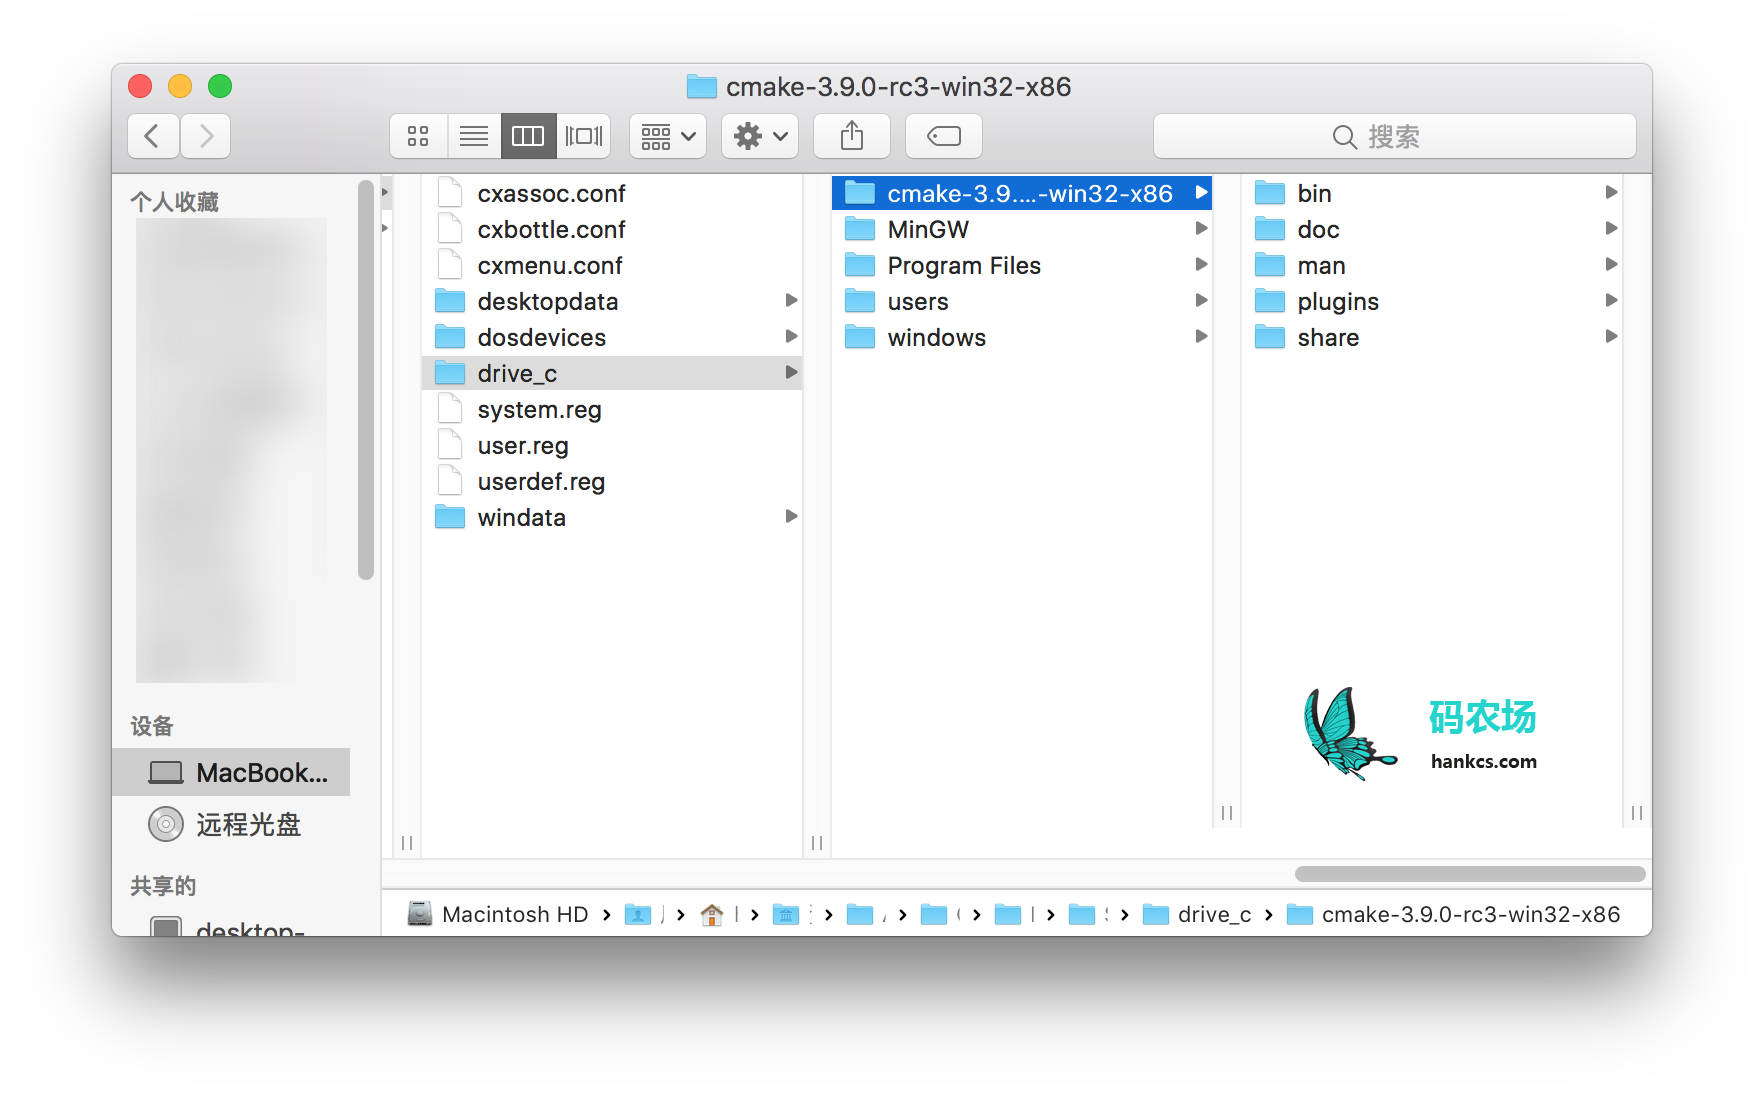The height and width of the screenshot is (1096, 1764).
Task: Switch to icon view
Action: [418, 136]
